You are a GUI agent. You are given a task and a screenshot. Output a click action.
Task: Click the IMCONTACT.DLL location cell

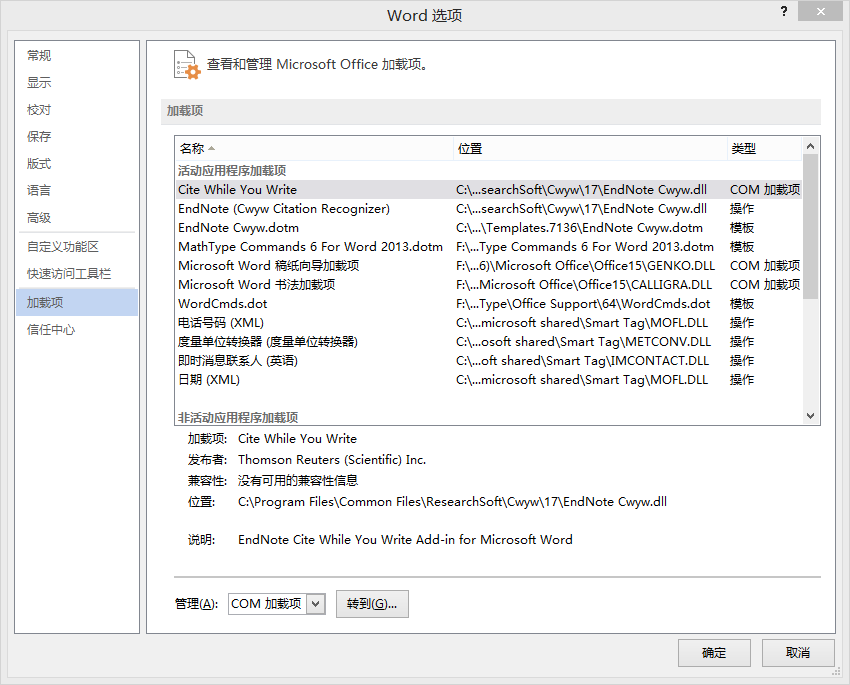(582, 360)
